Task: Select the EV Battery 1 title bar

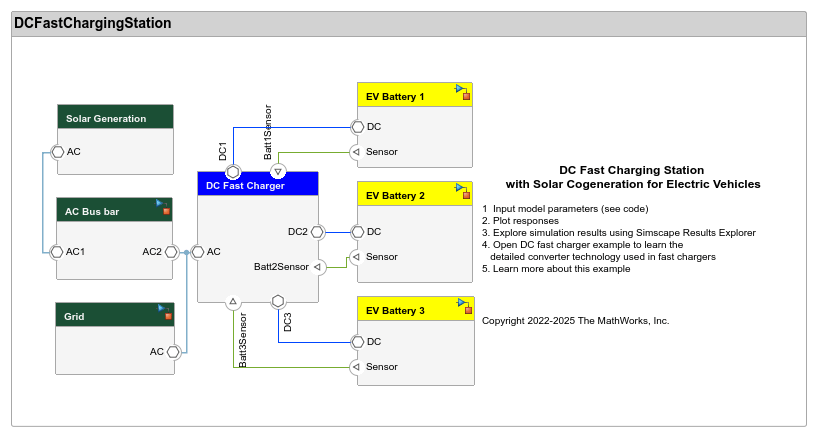Action: 415,95
